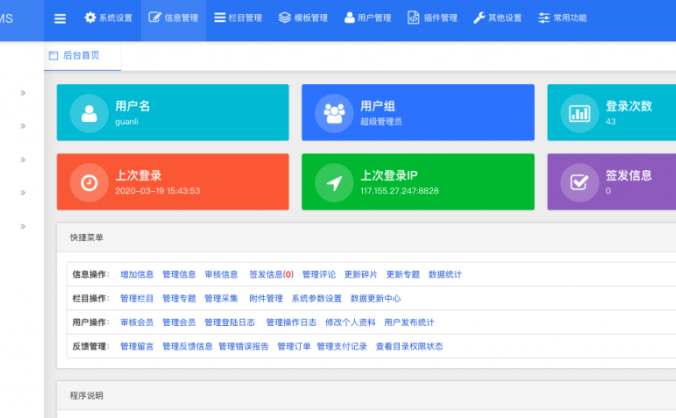Click the arrow icon in 上次登录IP card

pos(334,183)
